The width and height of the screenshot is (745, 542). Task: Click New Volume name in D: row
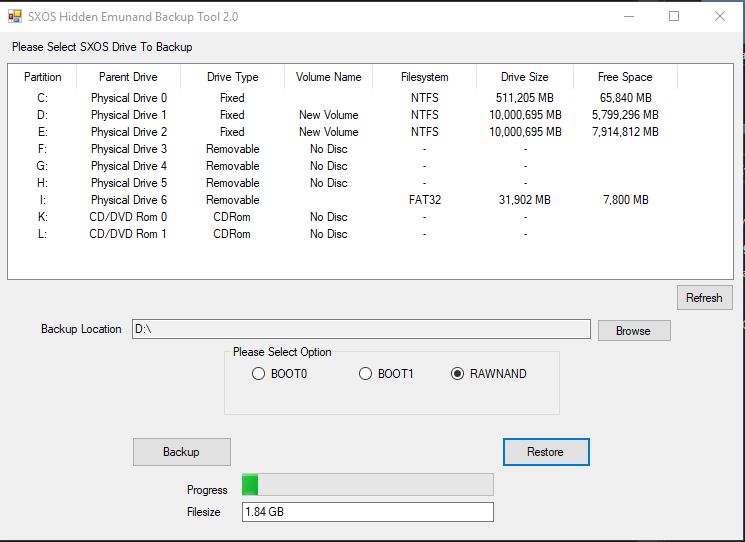pyautogui.click(x=328, y=115)
